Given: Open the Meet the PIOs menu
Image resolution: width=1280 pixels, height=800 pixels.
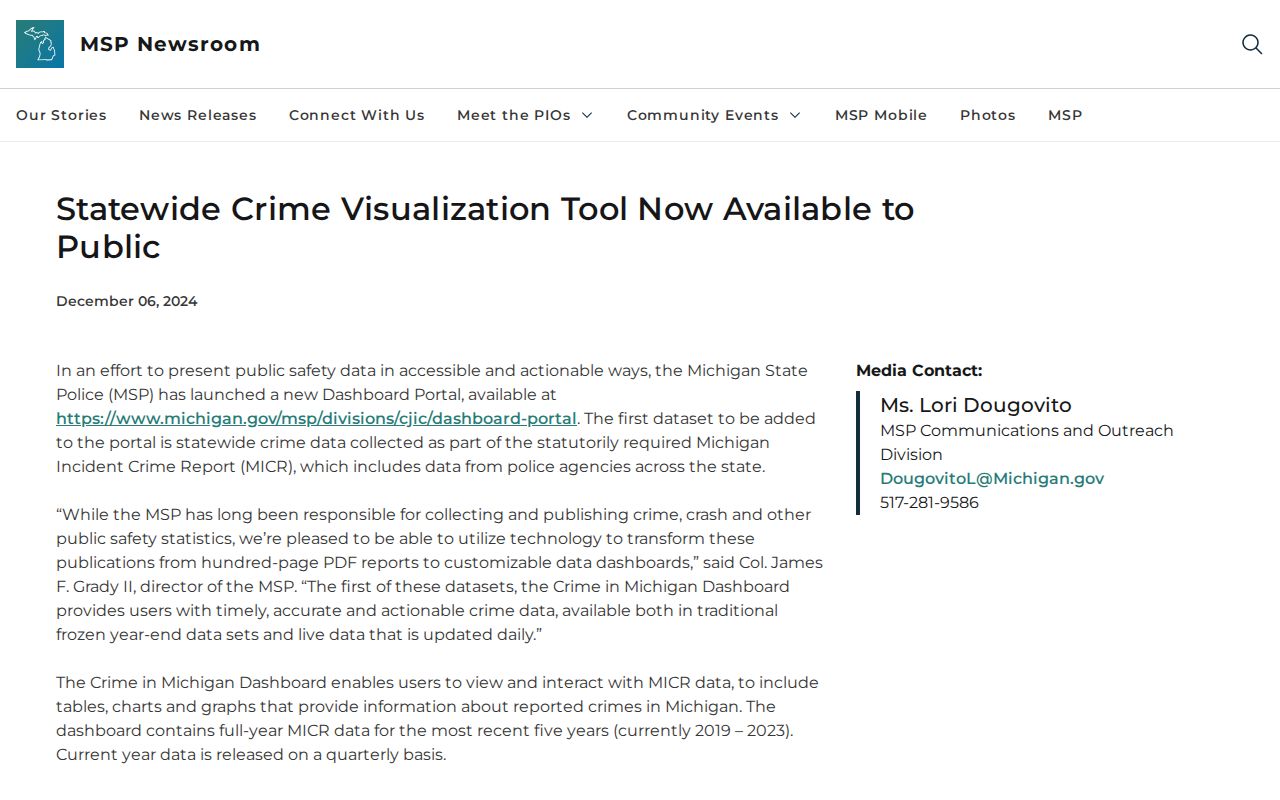Looking at the screenshot, I should tap(514, 115).
